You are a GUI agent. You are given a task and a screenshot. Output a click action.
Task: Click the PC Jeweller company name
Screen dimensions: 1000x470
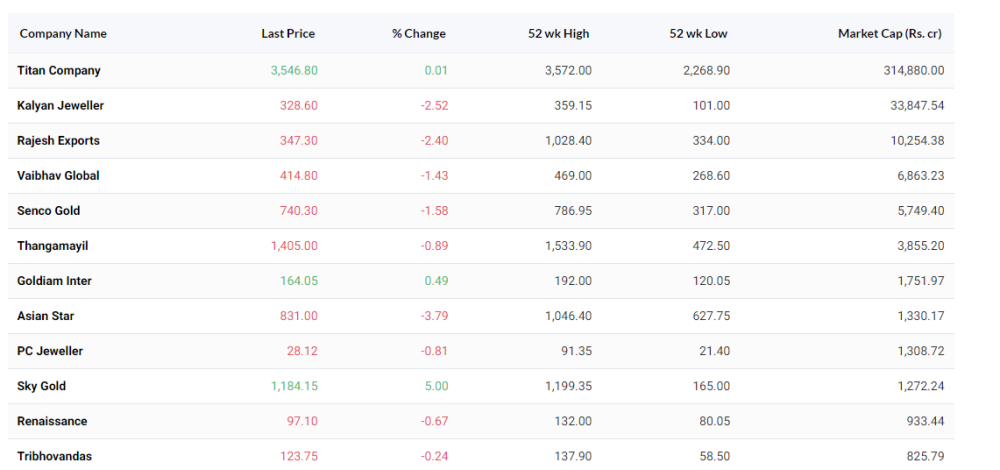pos(50,351)
